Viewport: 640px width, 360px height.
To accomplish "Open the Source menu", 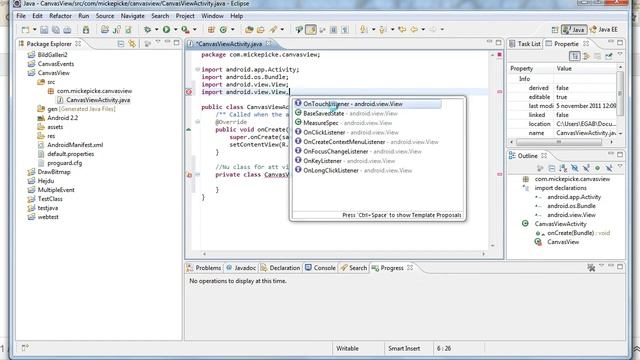I will 105,16.
